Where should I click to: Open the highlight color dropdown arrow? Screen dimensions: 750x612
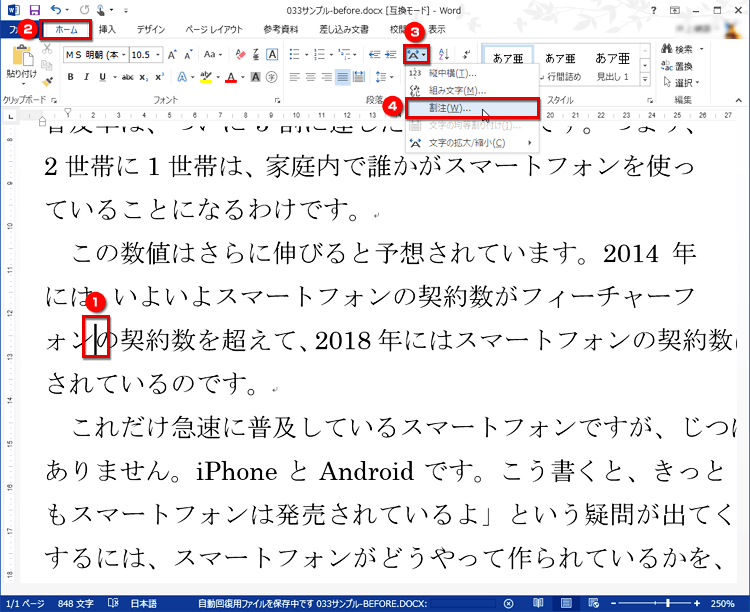tap(218, 77)
